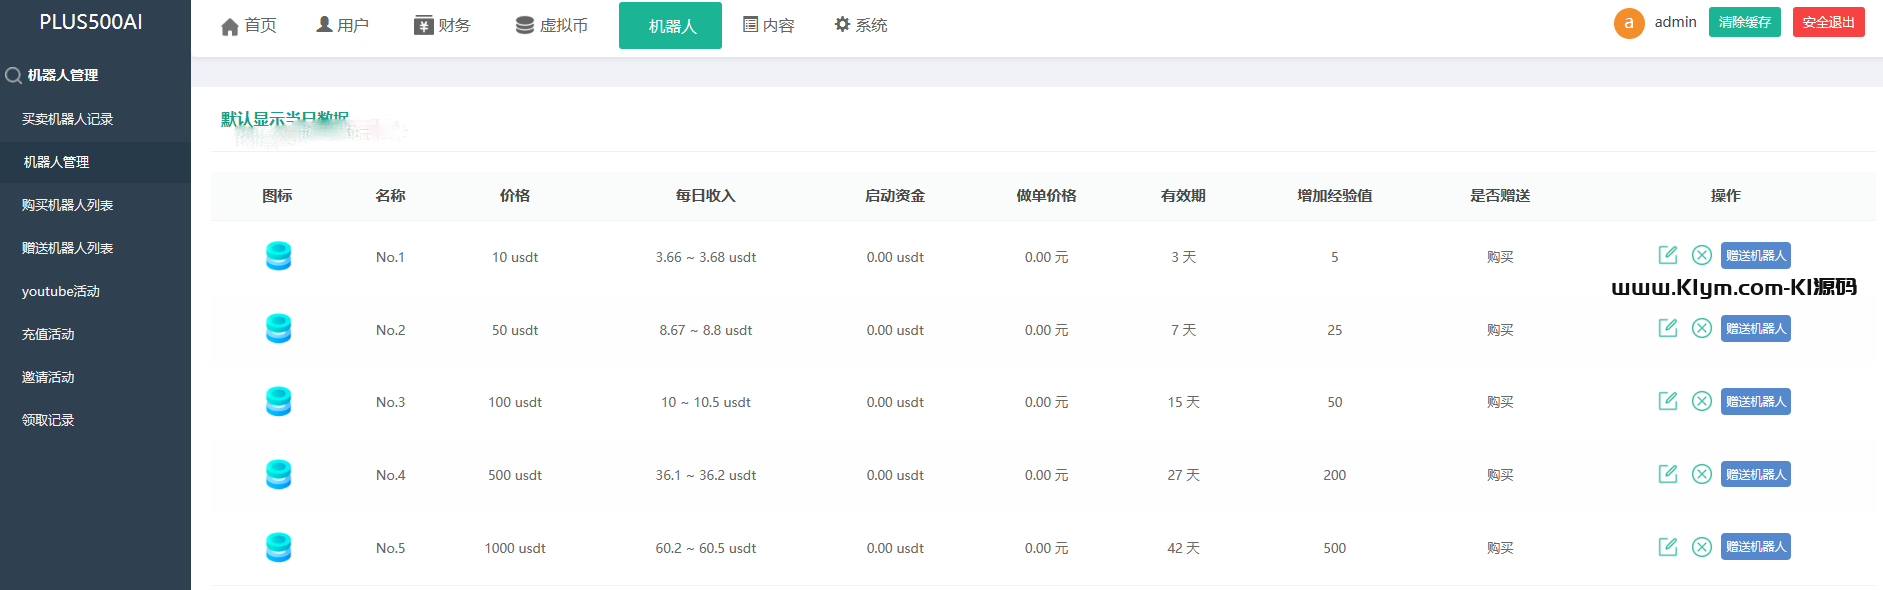The height and width of the screenshot is (590, 1883).
Task: Remove robot No.3 with the delete icon
Action: pos(1701,401)
